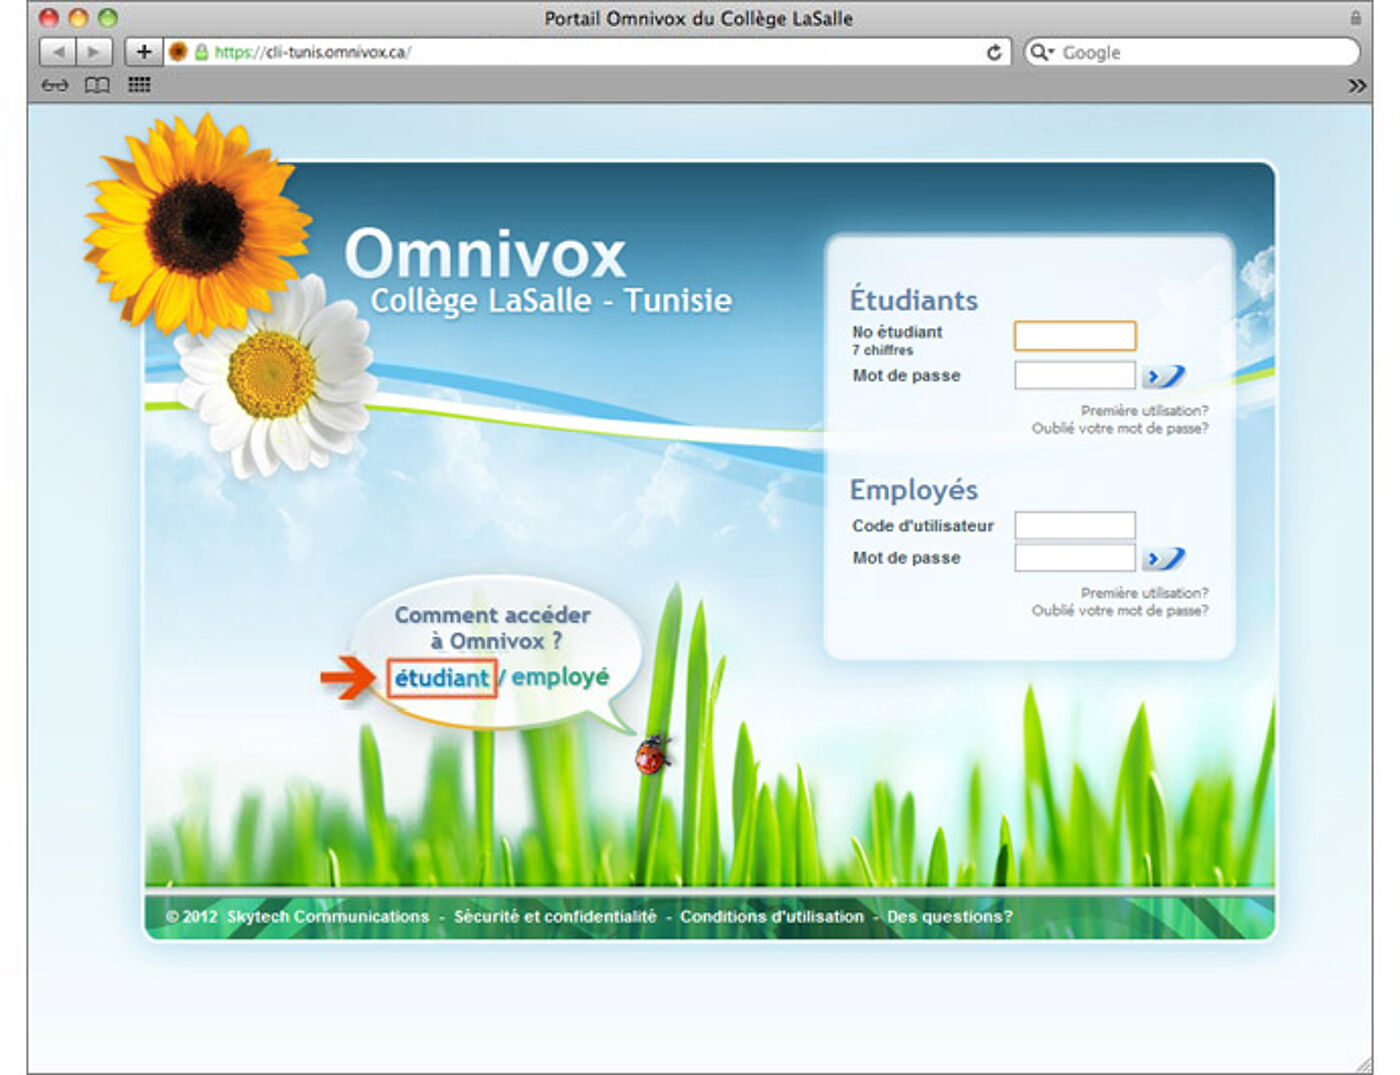Open Conditions d'utilisation footer link
This screenshot has width=1400, height=1075.
click(x=772, y=916)
